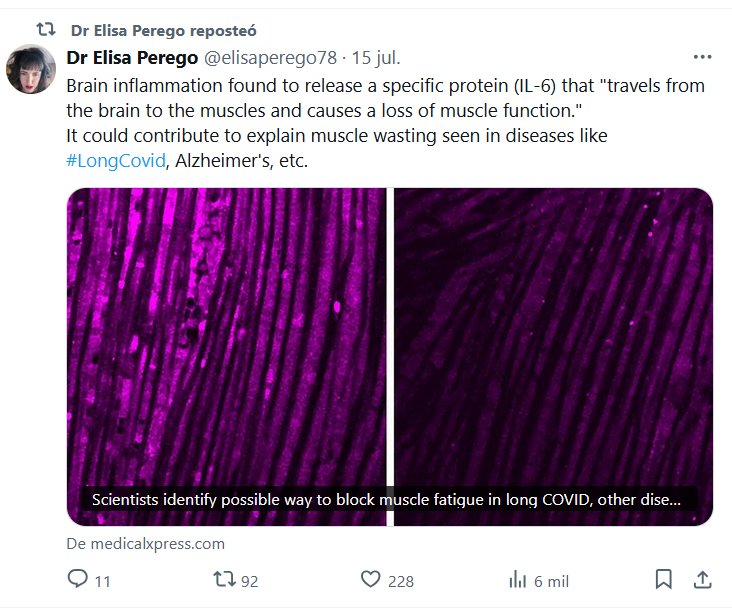Open the share post menu icon

[x=703, y=580]
